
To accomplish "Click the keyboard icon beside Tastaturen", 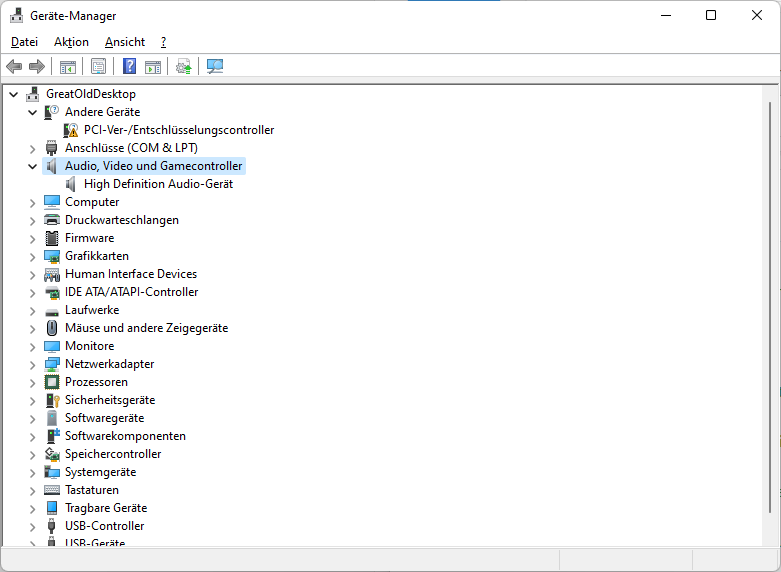I will tap(52, 490).
